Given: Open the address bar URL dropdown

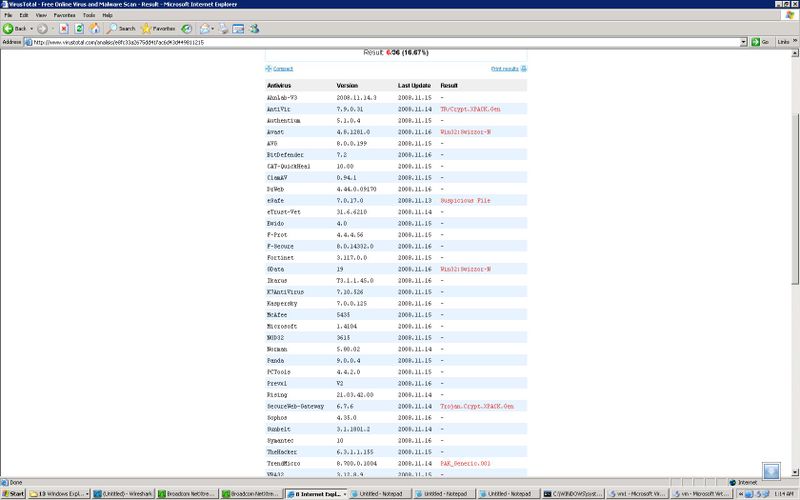Looking at the screenshot, I should point(743,42).
